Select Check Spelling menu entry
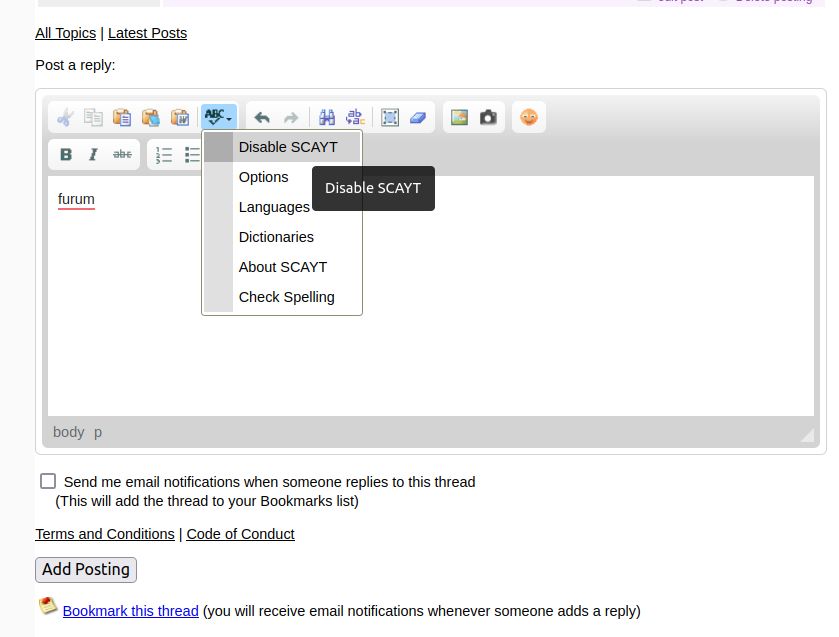Screen dimensions: 839x637 pyautogui.click(x=282, y=297)
